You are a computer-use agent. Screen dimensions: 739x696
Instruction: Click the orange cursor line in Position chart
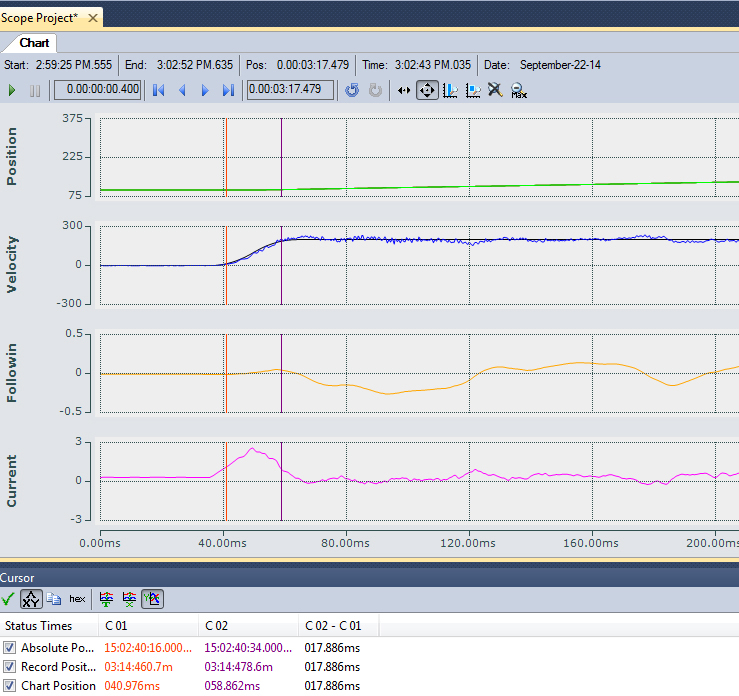point(226,157)
